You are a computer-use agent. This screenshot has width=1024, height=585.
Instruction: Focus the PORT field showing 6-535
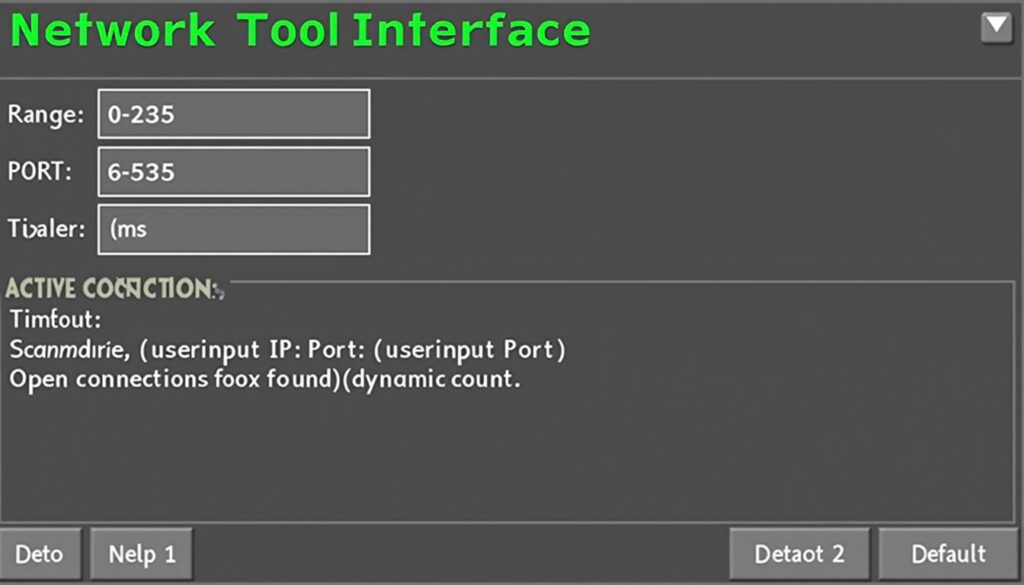(234, 172)
